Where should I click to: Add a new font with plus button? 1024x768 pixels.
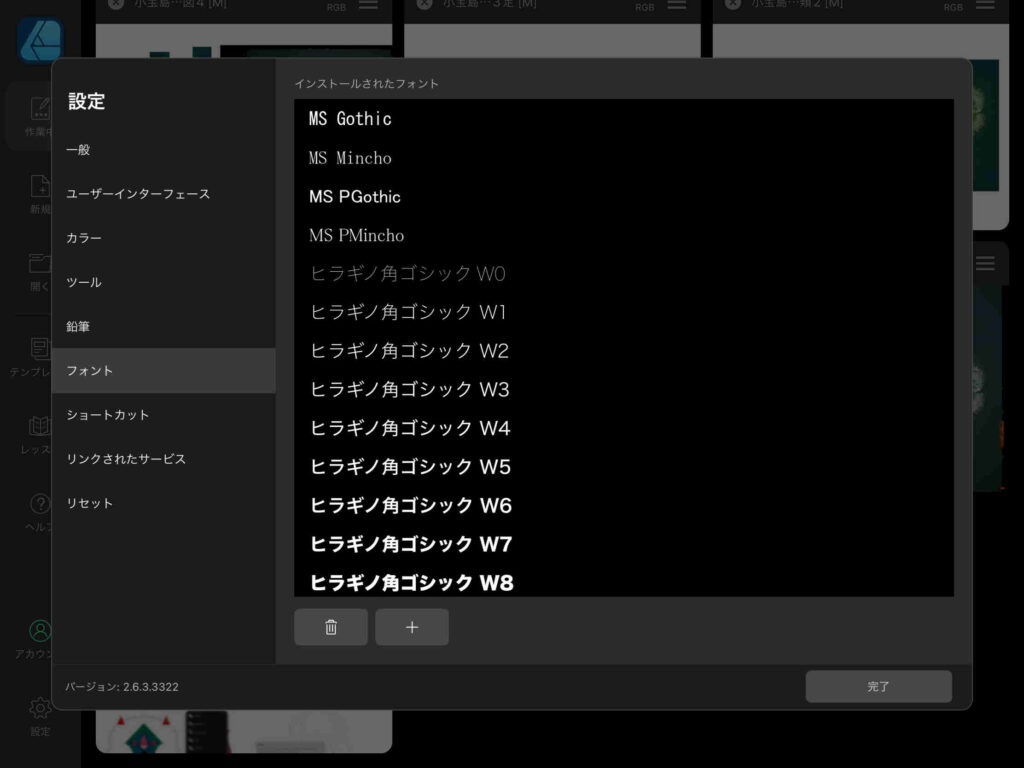(x=411, y=627)
